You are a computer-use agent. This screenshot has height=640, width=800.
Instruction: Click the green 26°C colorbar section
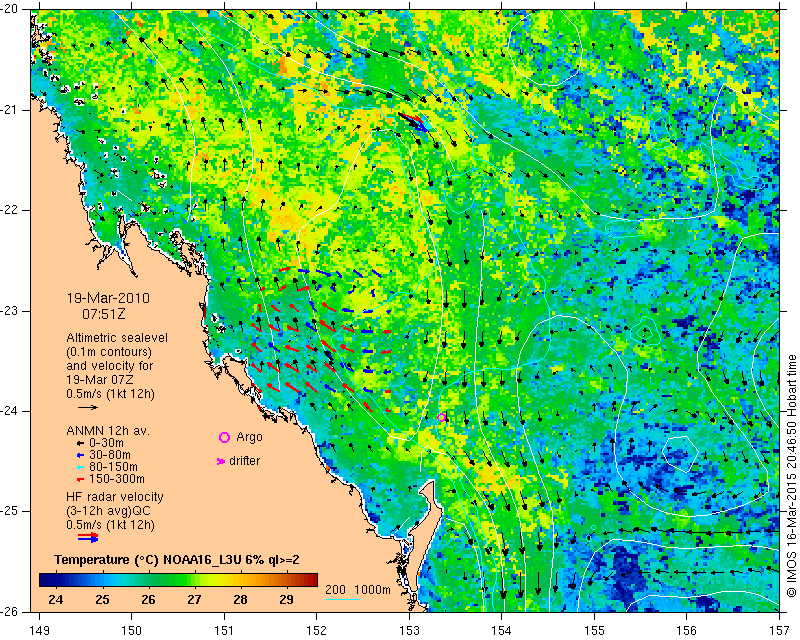pos(148,580)
